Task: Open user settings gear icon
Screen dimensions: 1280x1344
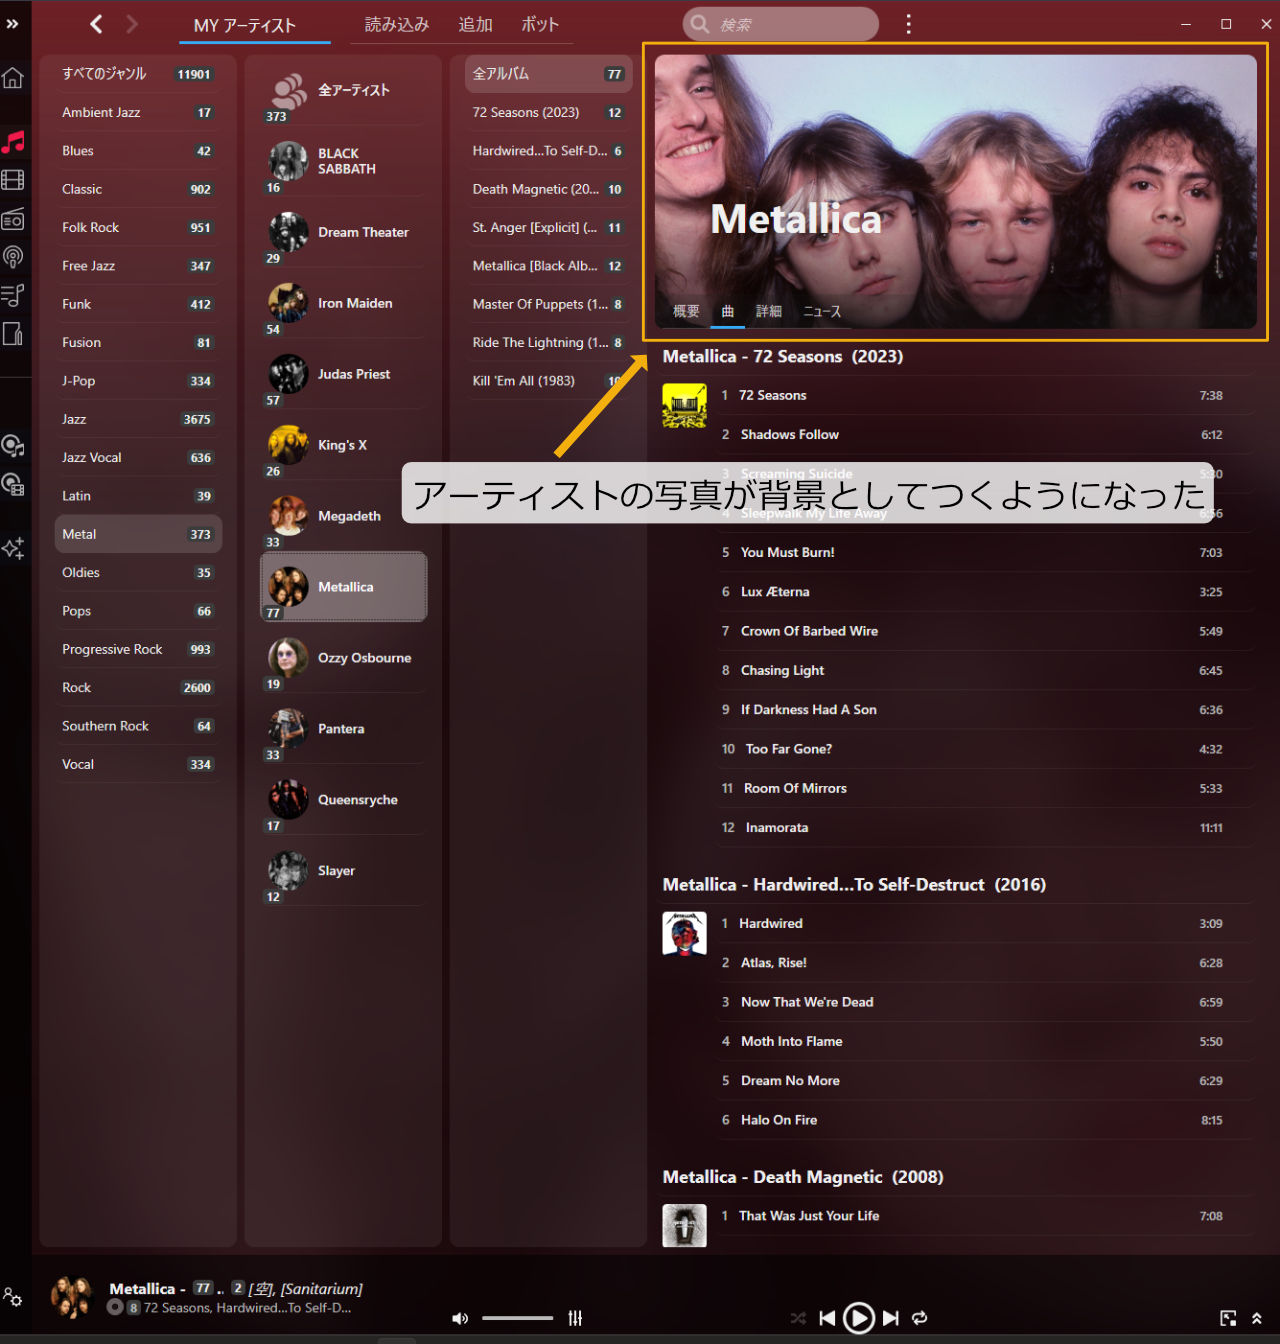Action: tap(13, 1297)
